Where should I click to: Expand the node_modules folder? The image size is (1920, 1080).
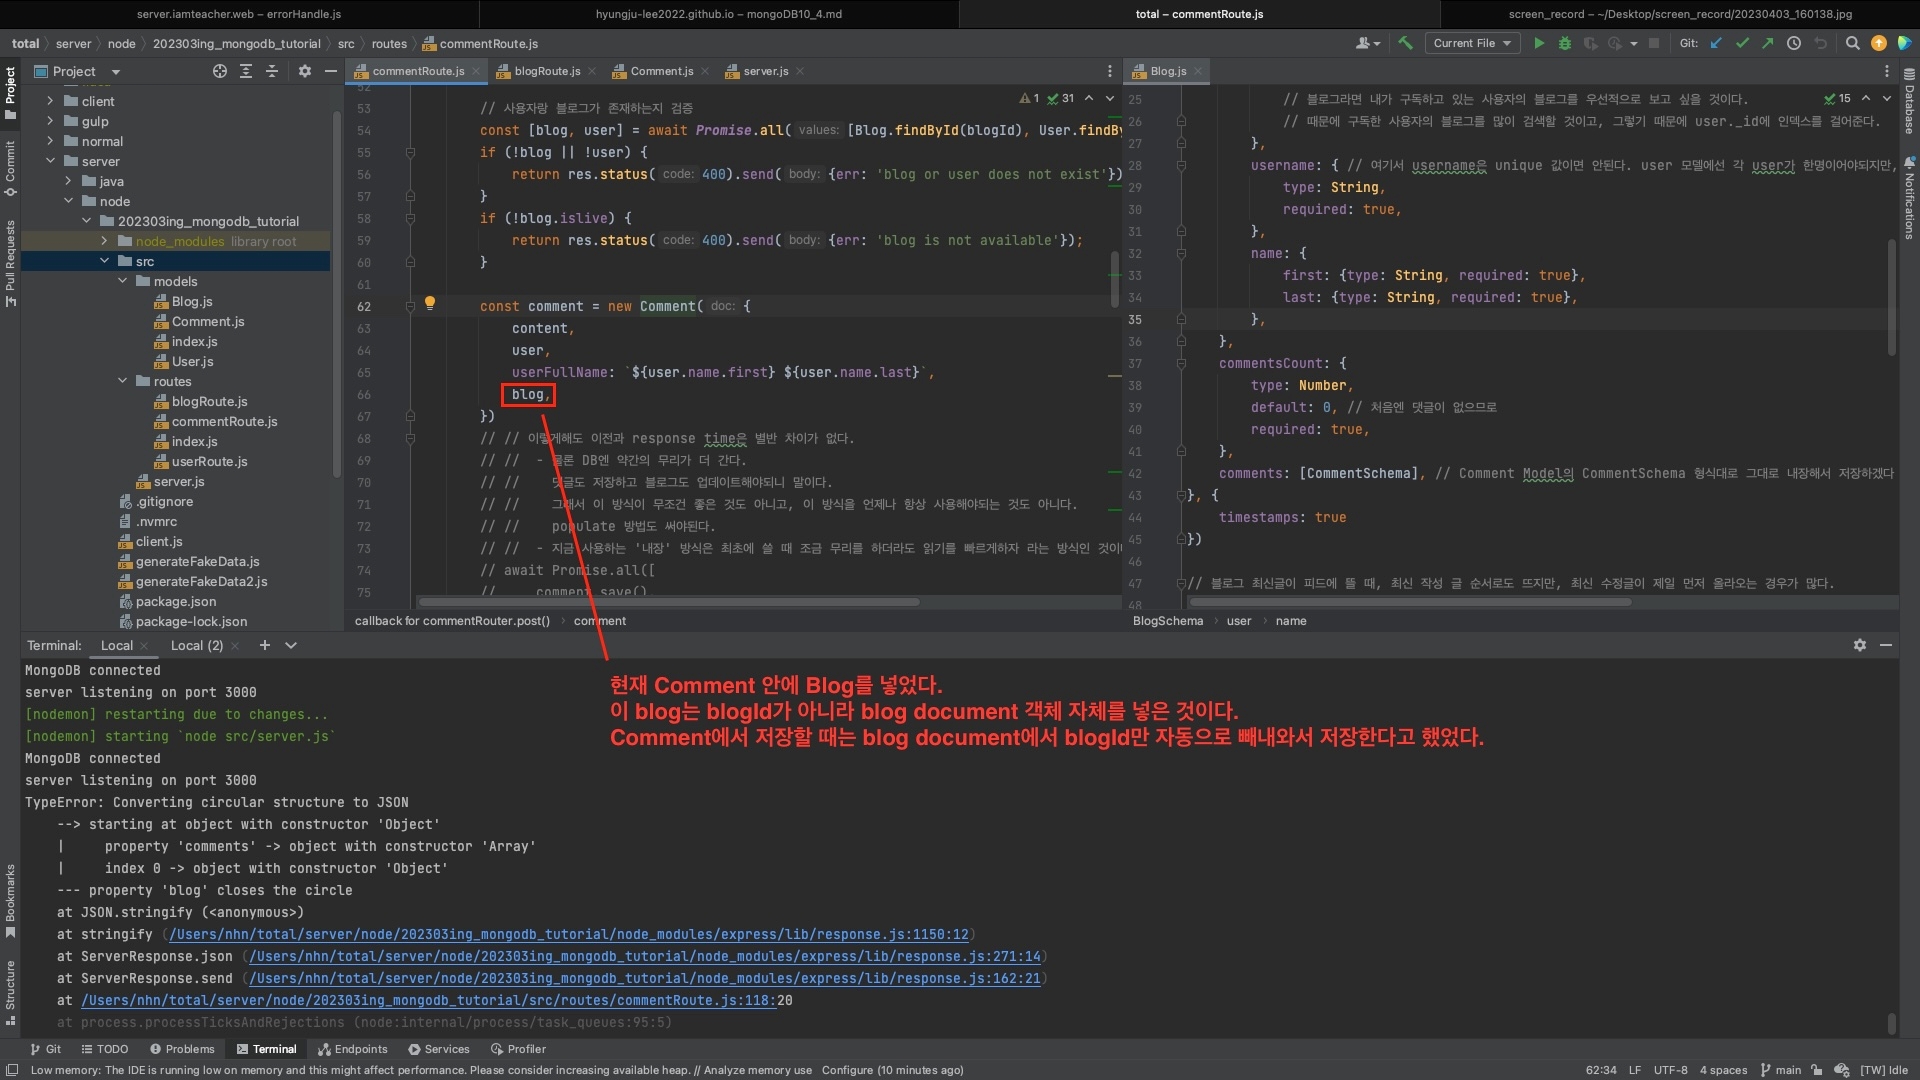tap(104, 241)
